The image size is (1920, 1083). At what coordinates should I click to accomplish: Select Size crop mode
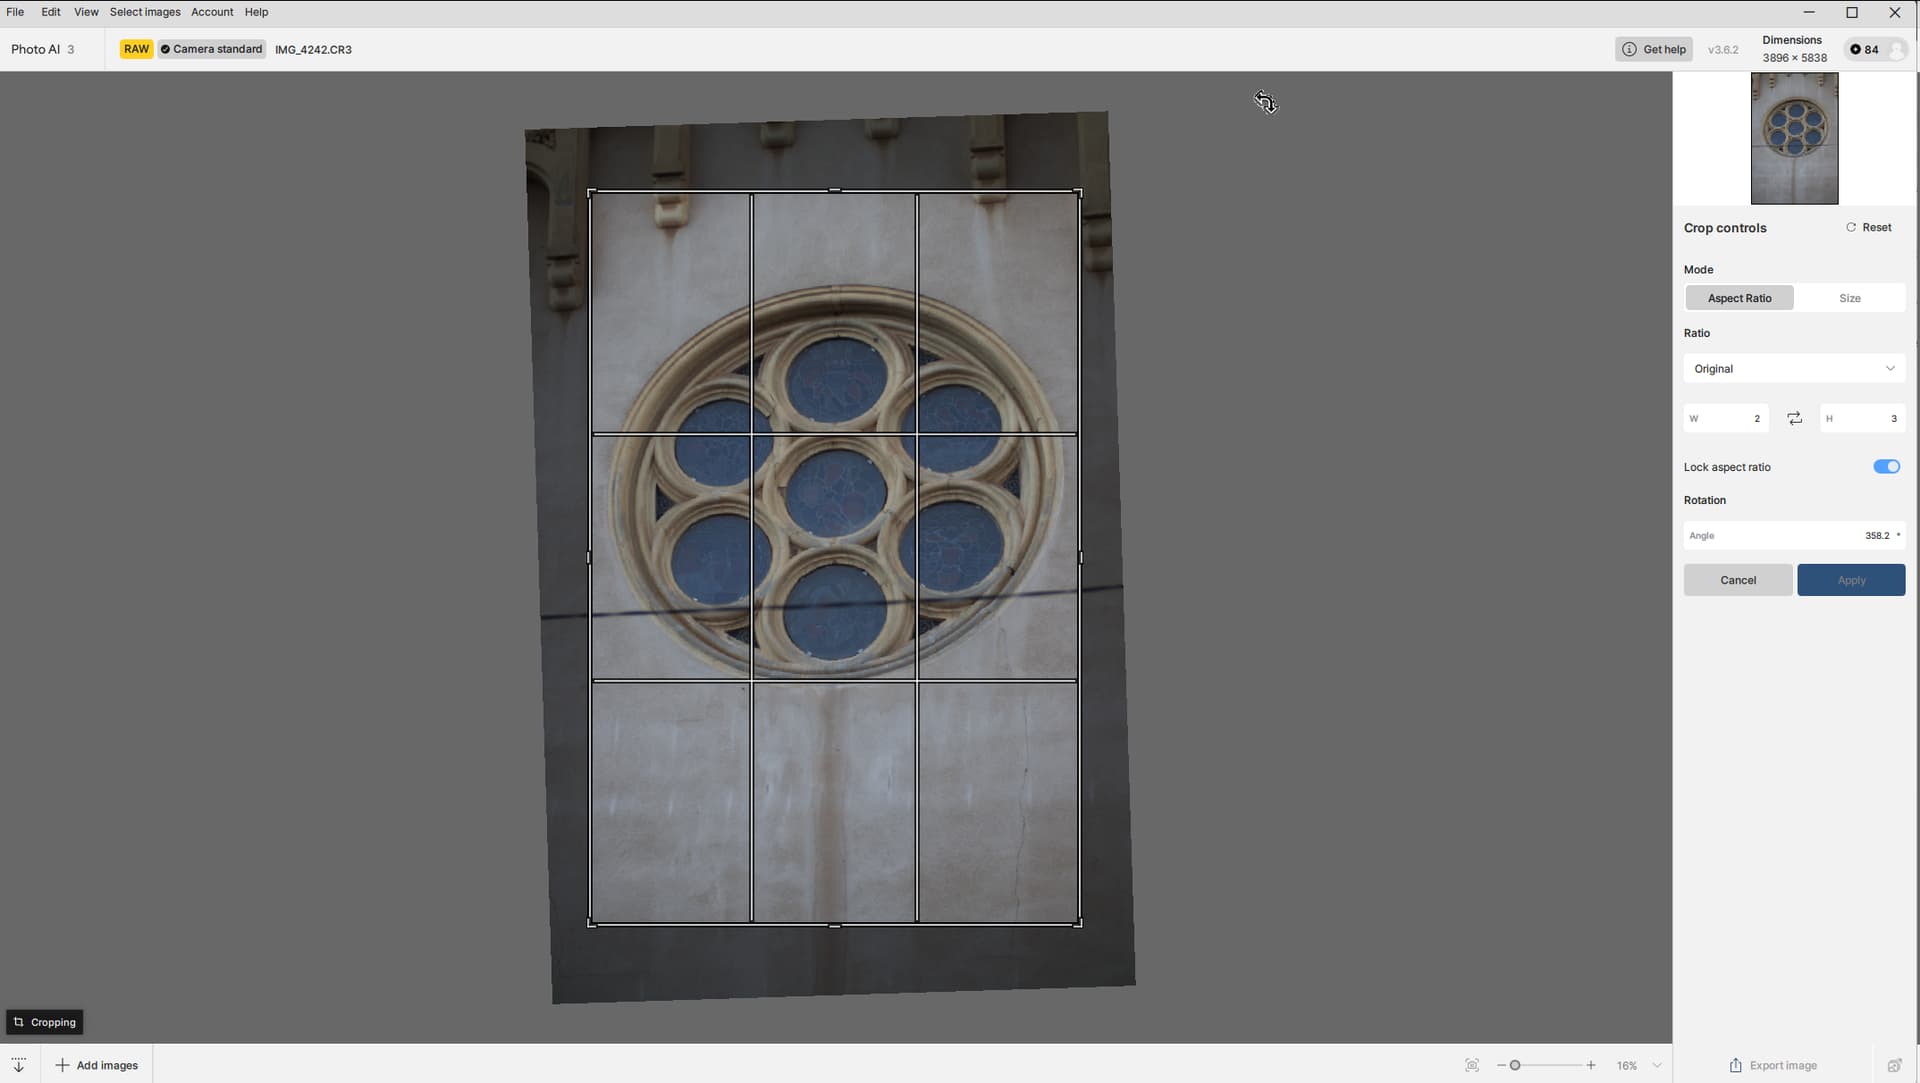click(x=1849, y=298)
